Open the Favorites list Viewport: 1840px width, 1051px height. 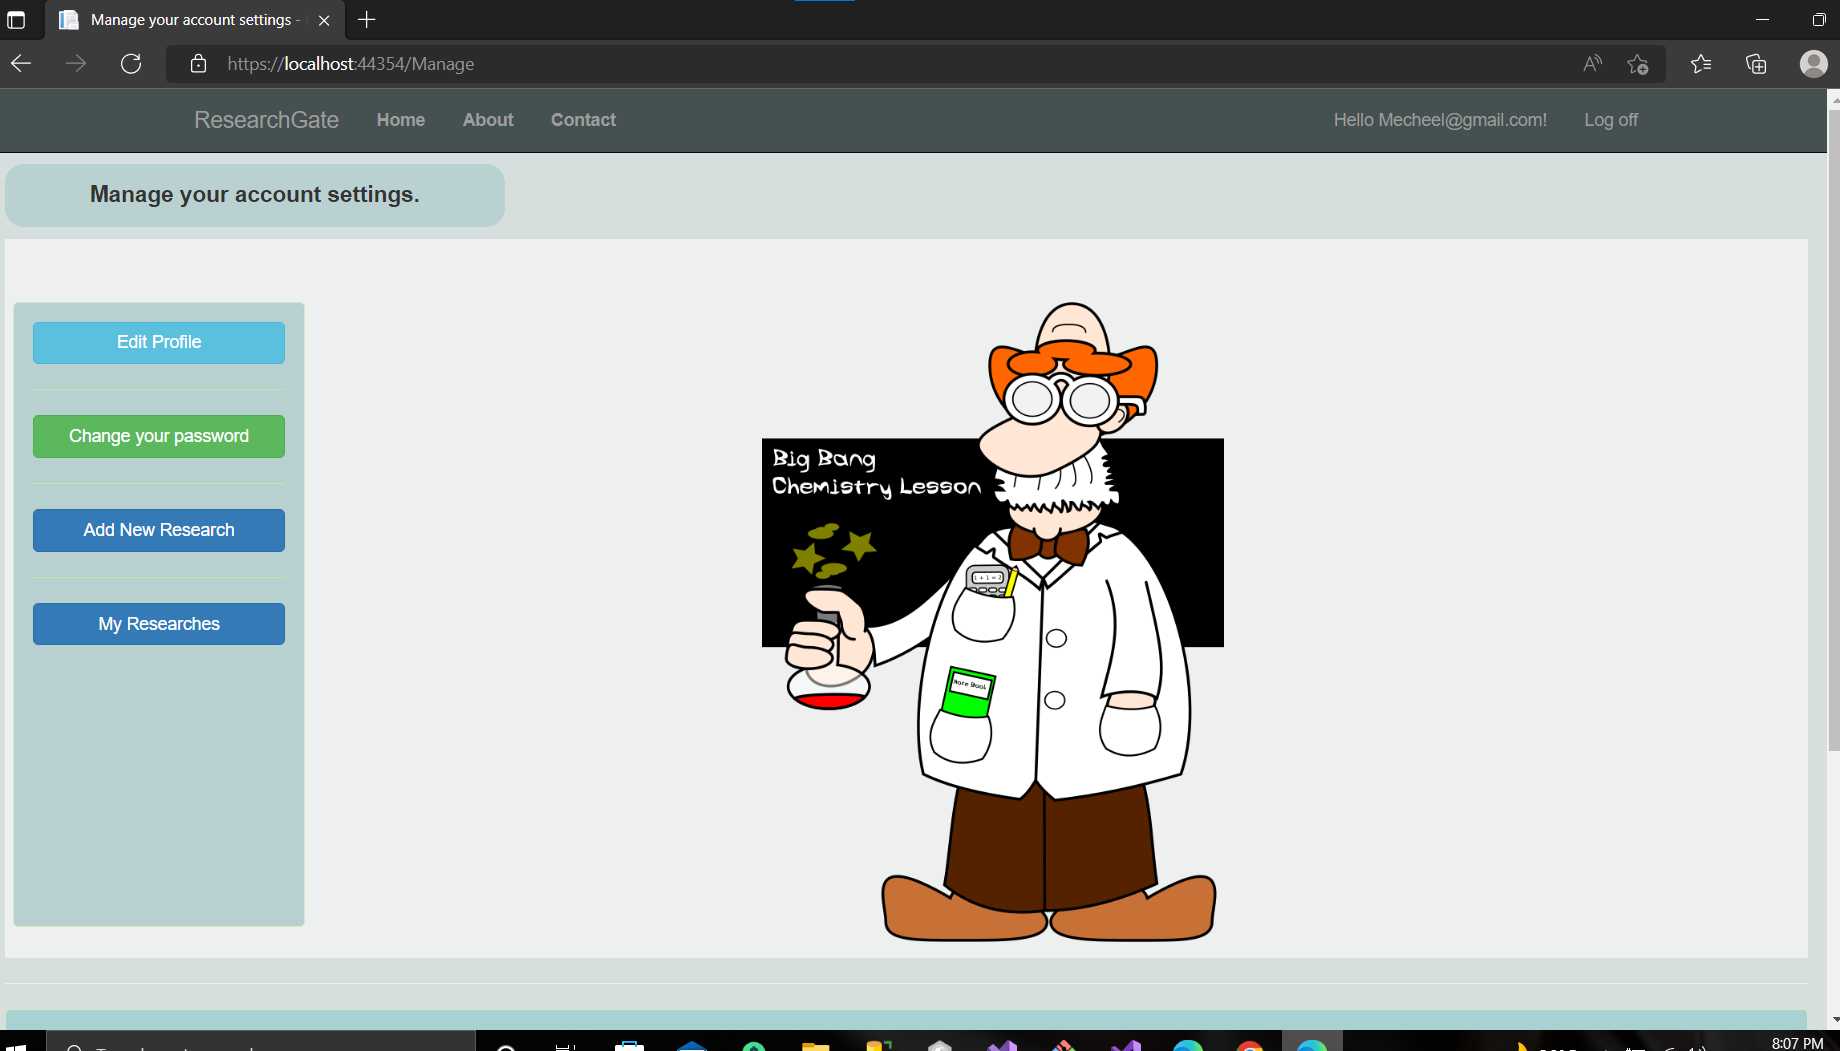coord(1700,63)
